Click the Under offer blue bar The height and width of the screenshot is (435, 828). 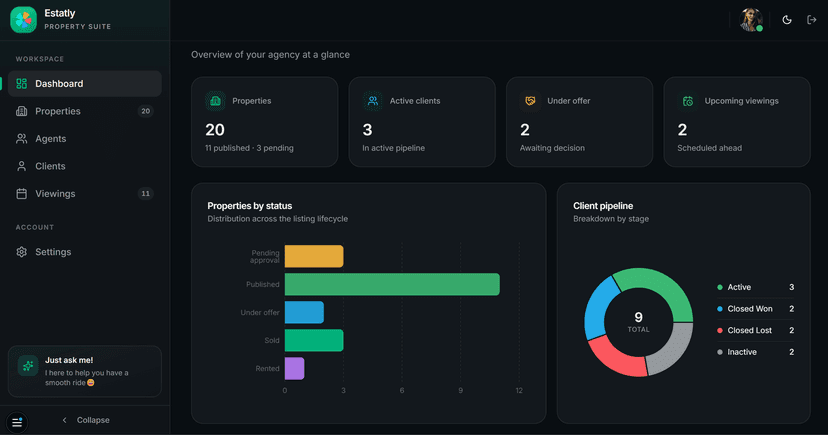click(x=304, y=312)
